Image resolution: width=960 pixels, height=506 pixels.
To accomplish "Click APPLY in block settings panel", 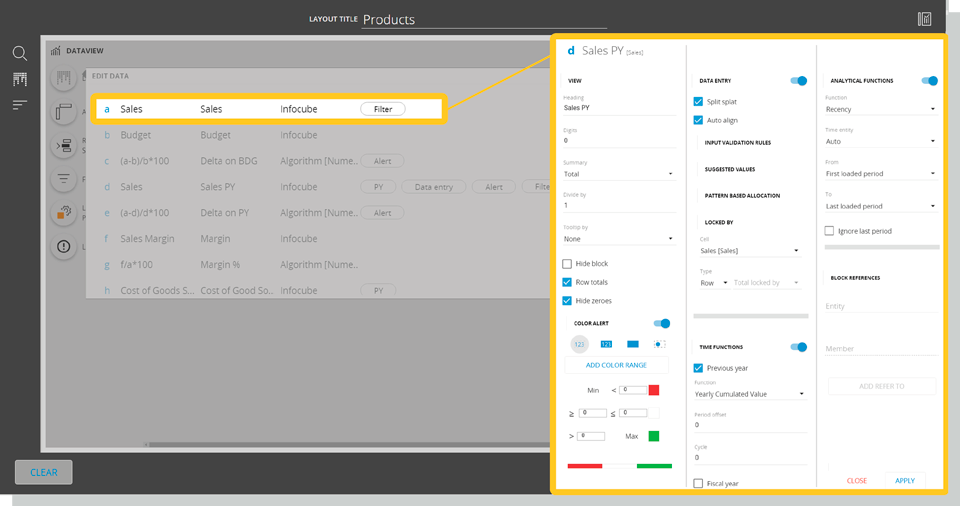I will (x=905, y=481).
